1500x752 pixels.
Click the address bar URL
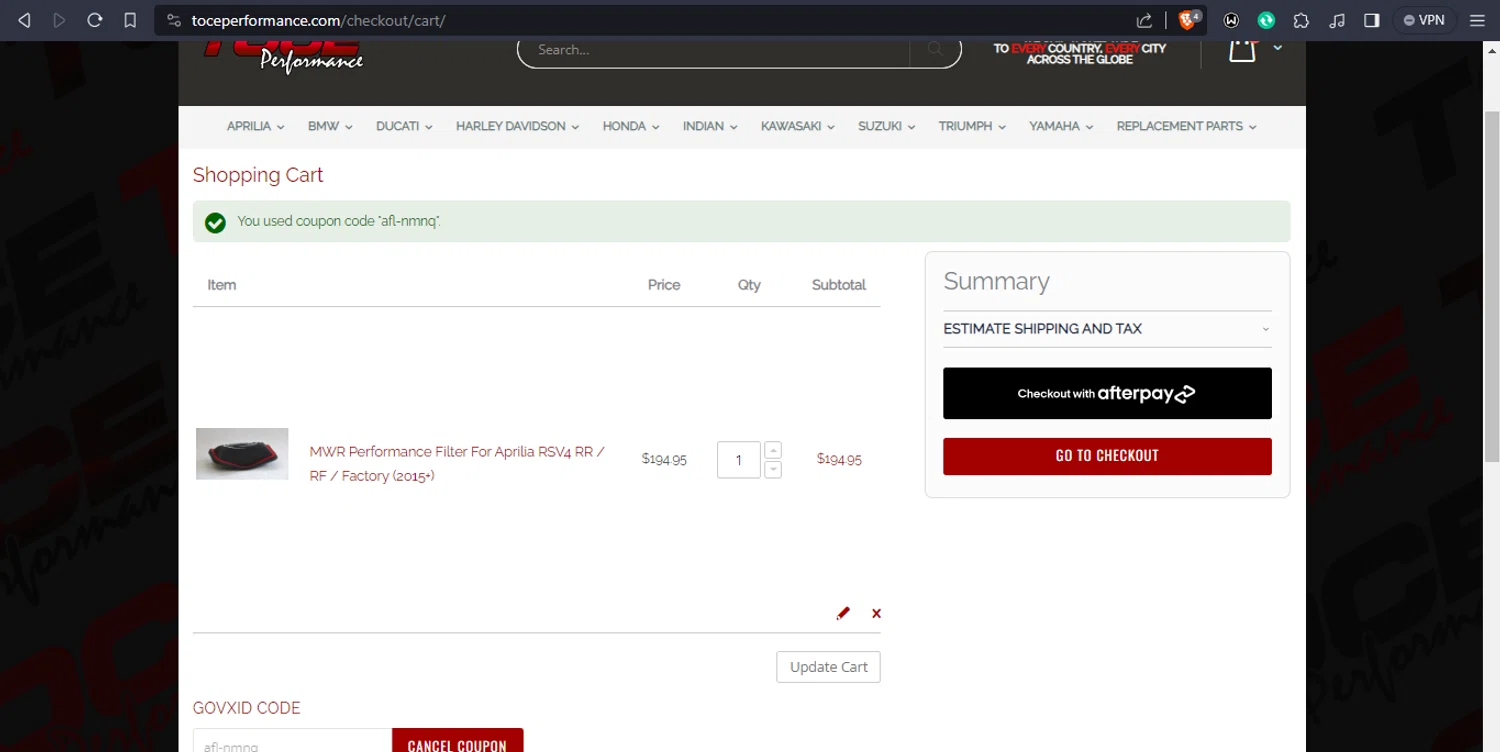[x=318, y=20]
